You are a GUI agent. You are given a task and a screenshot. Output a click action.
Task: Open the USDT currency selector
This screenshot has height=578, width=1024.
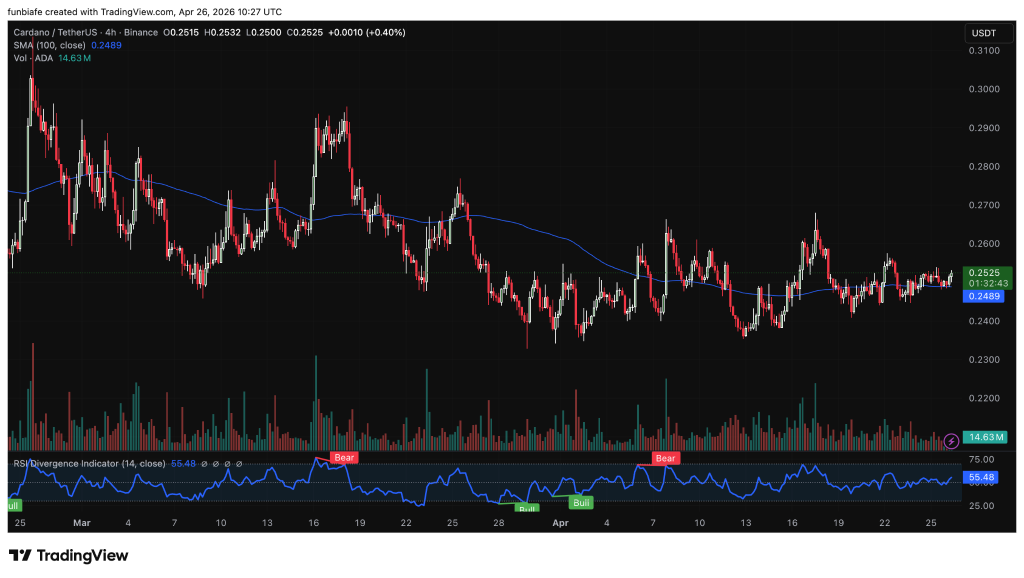coord(981,34)
